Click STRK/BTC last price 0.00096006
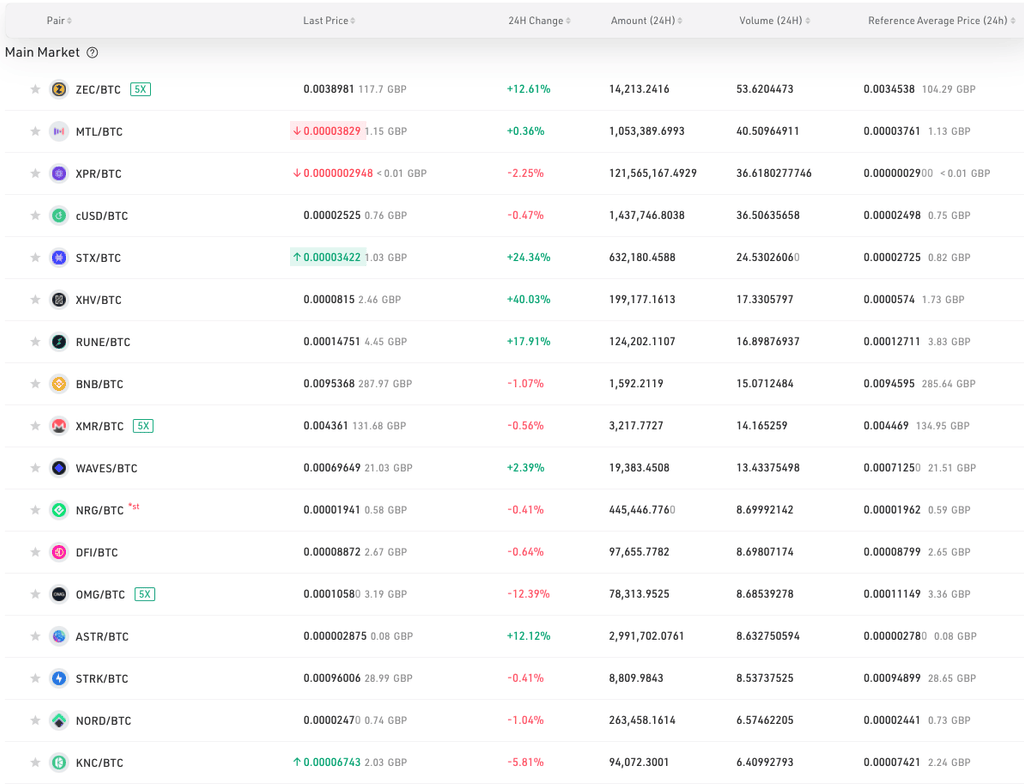 332,678
